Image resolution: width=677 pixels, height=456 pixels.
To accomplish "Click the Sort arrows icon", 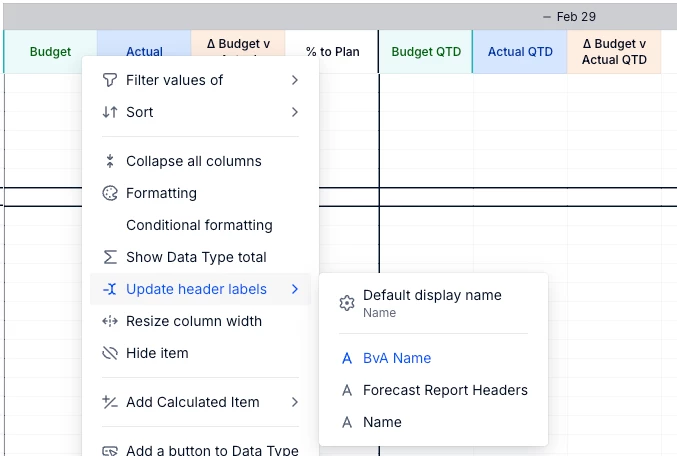I will point(110,112).
